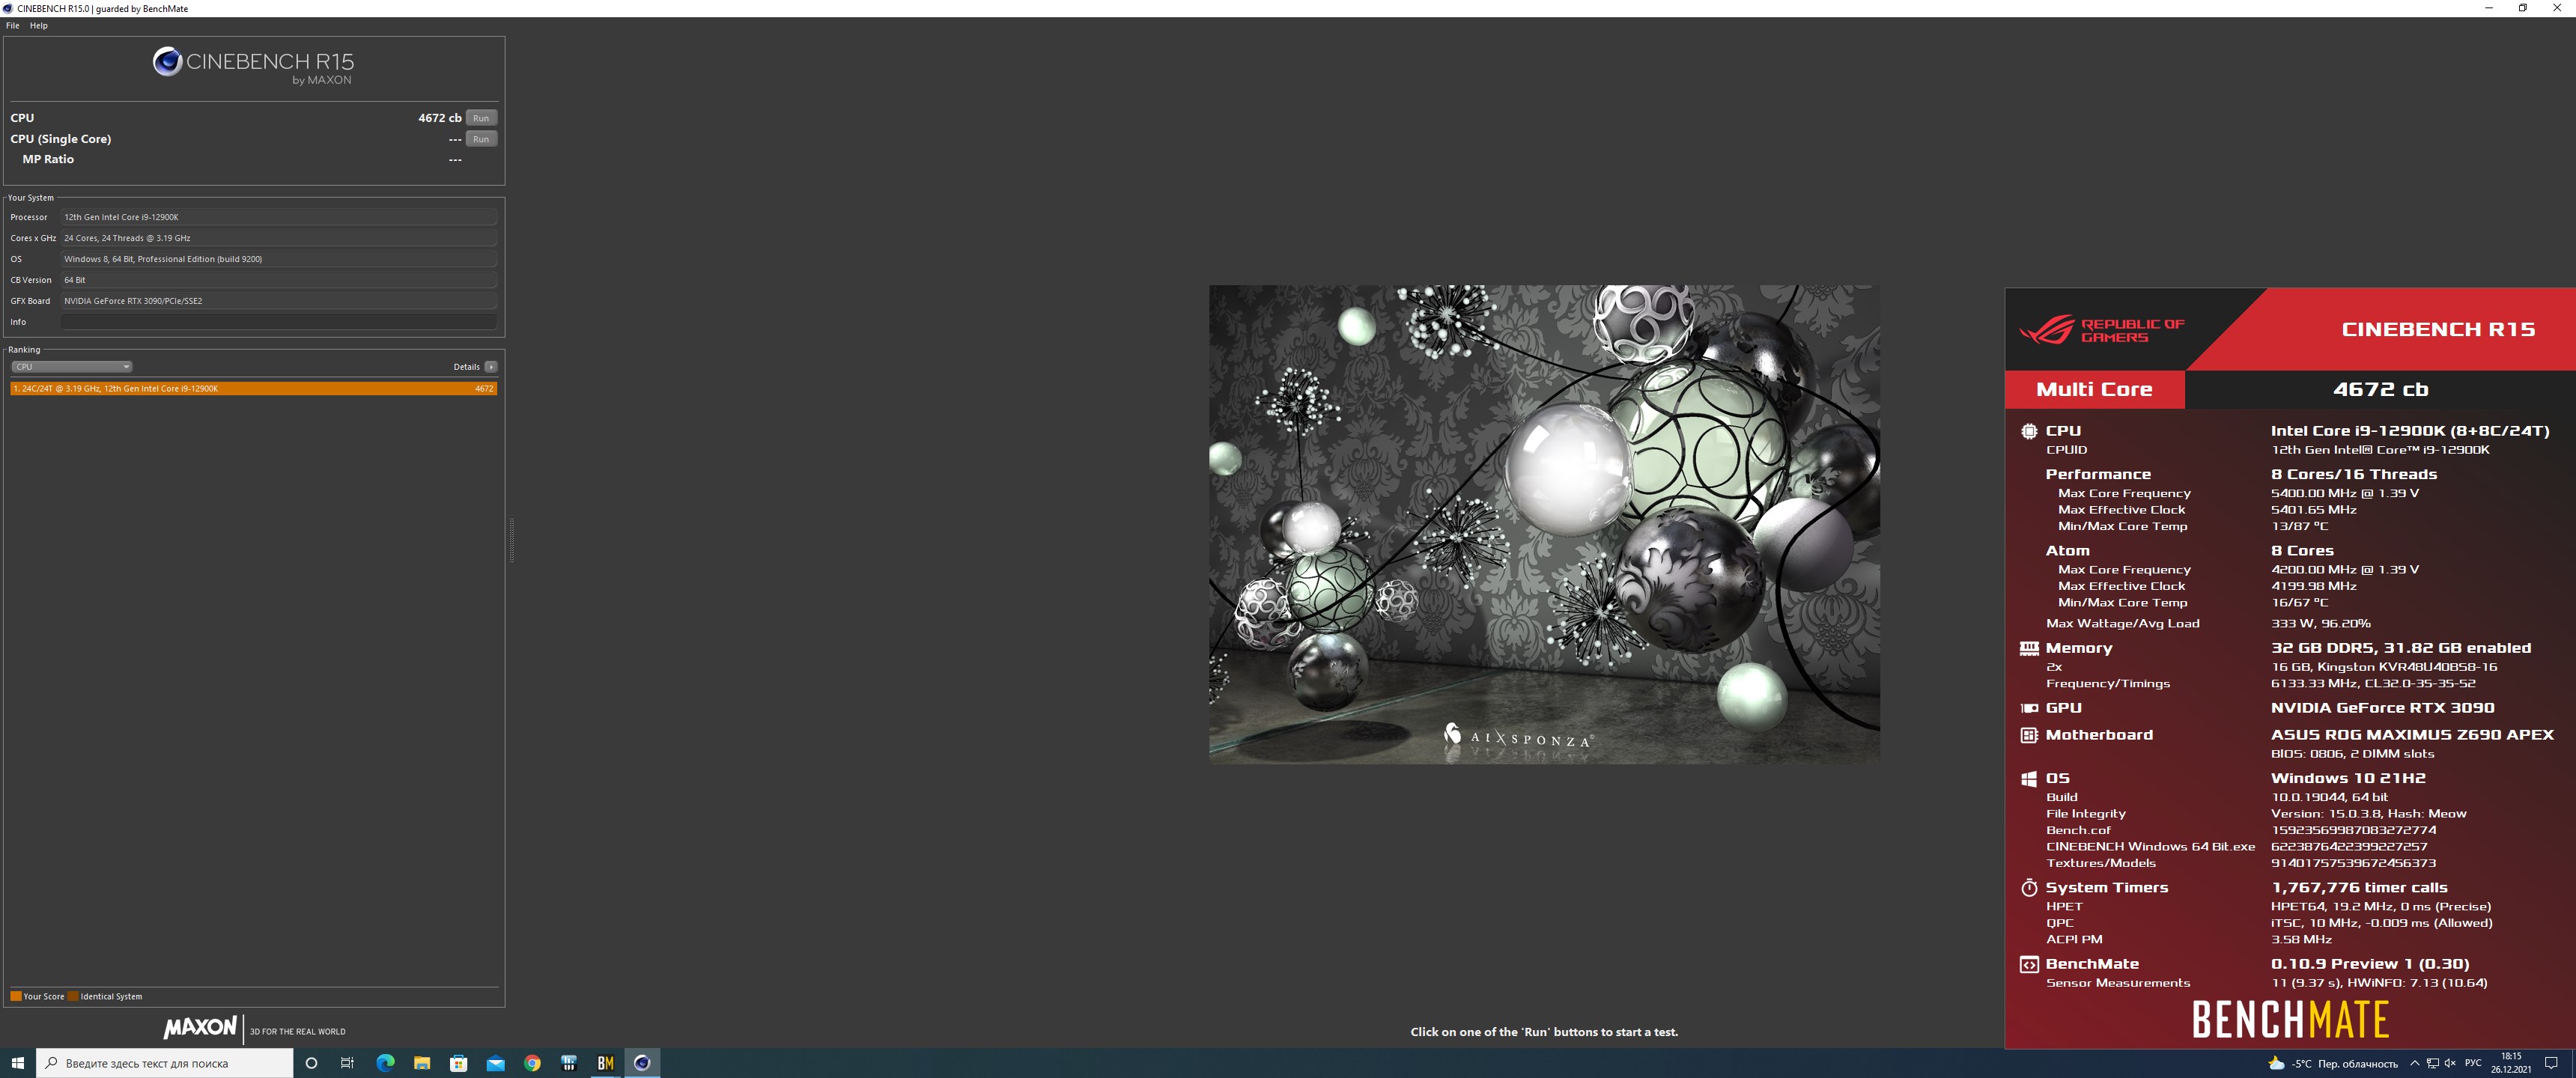Click the Identical System legend swatch
Image resolution: width=2576 pixels, height=1078 pixels.
pos(73,996)
